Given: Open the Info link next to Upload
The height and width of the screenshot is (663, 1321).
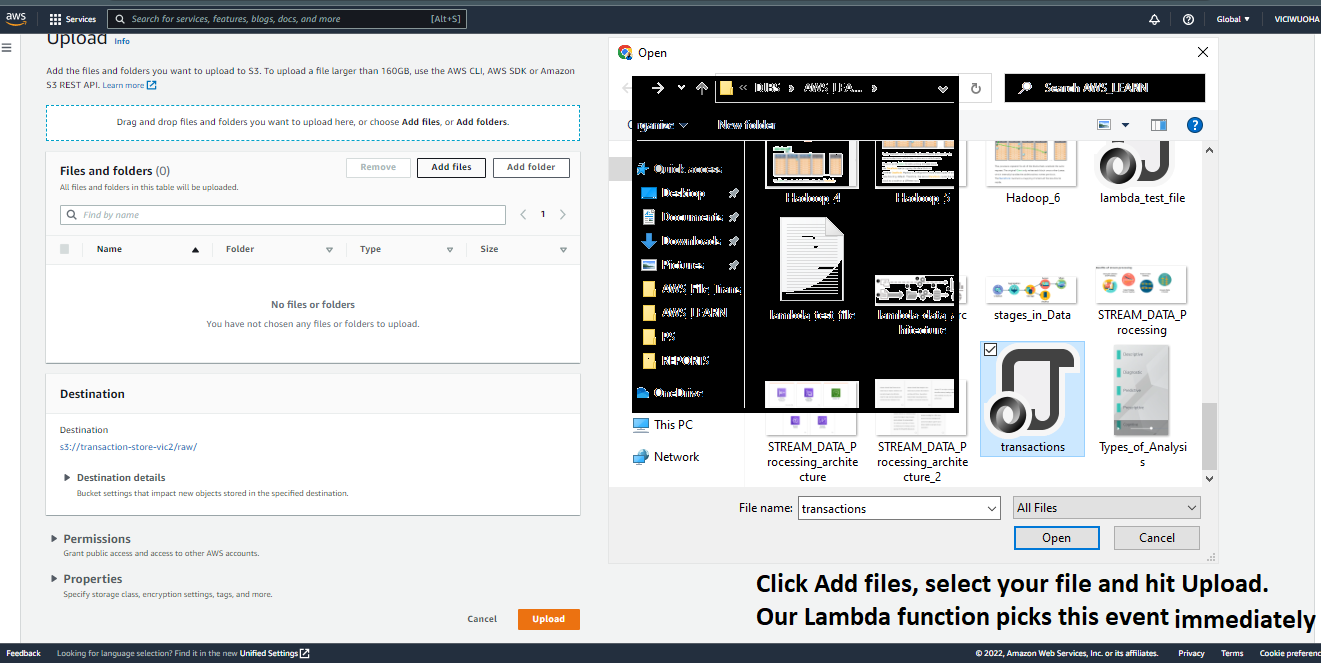Looking at the screenshot, I should tap(122, 41).
